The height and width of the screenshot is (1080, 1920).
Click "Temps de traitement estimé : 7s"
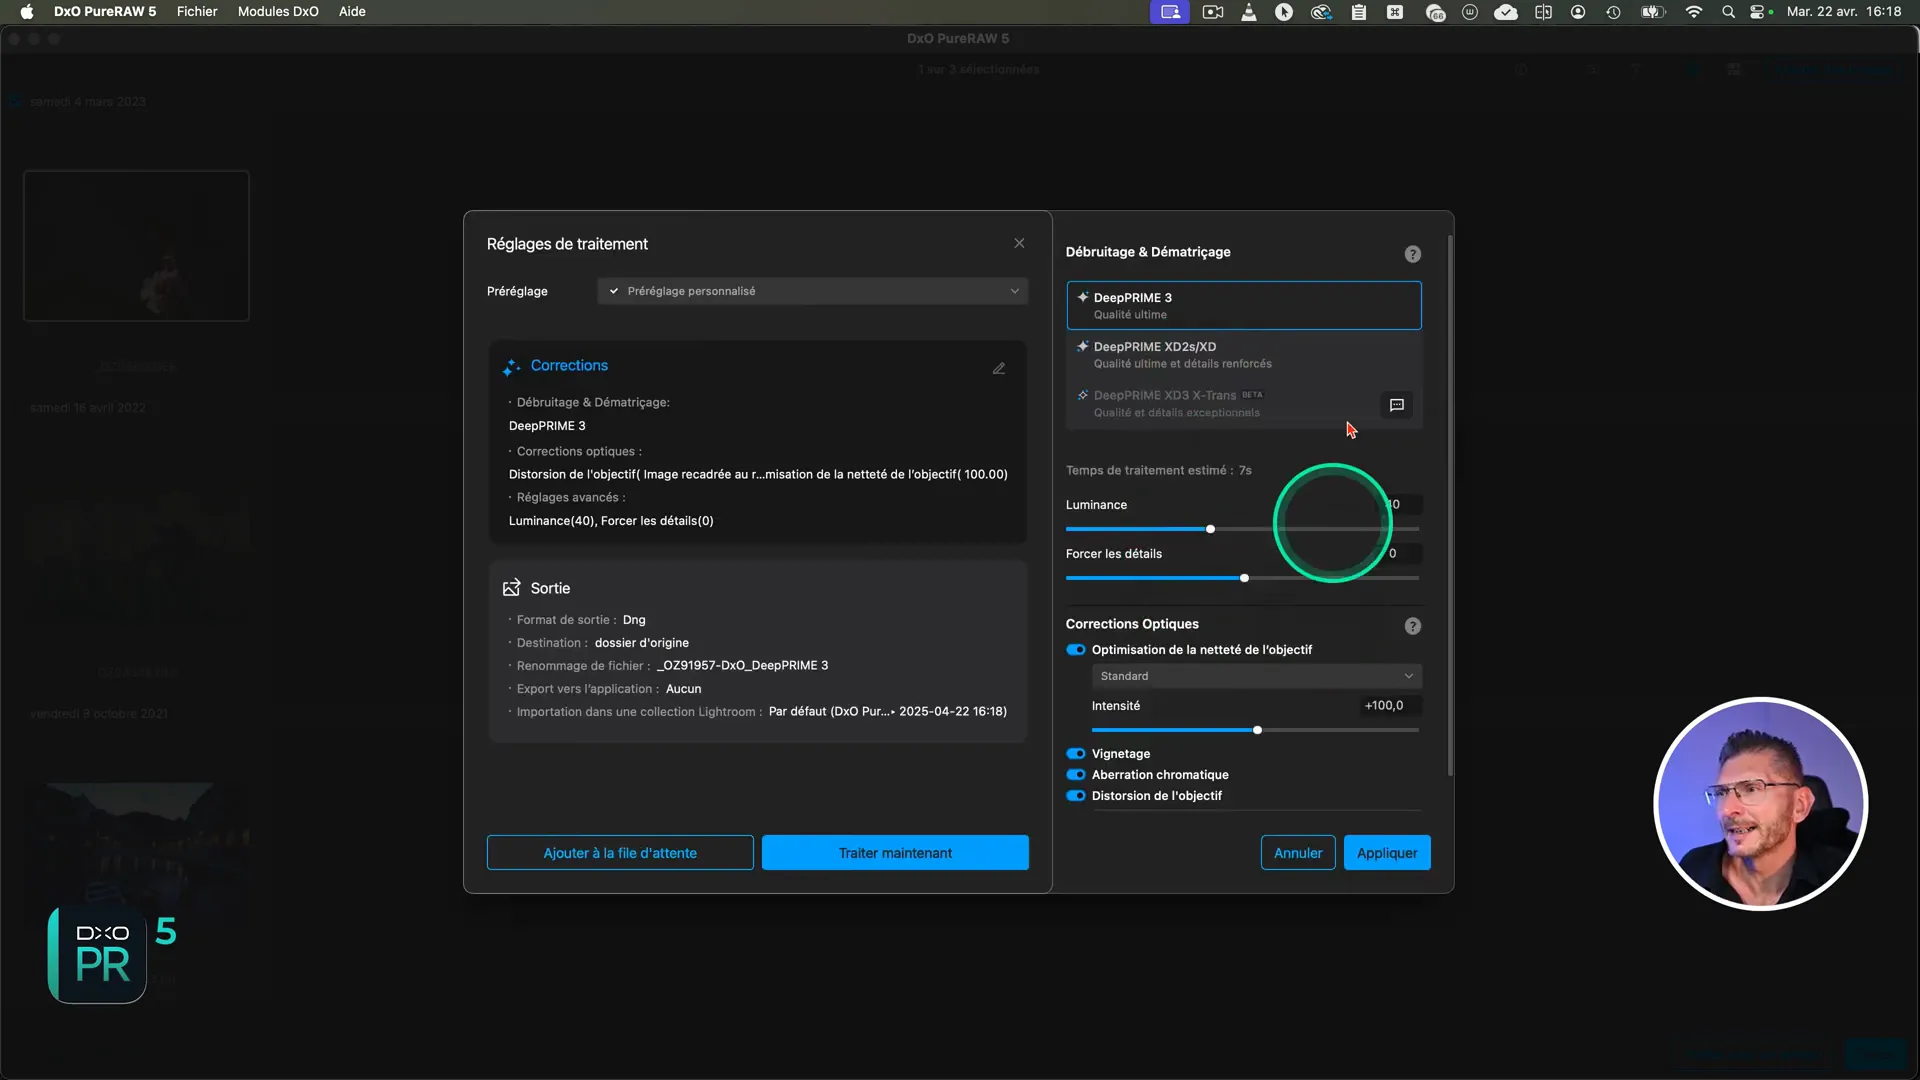pos(1158,470)
